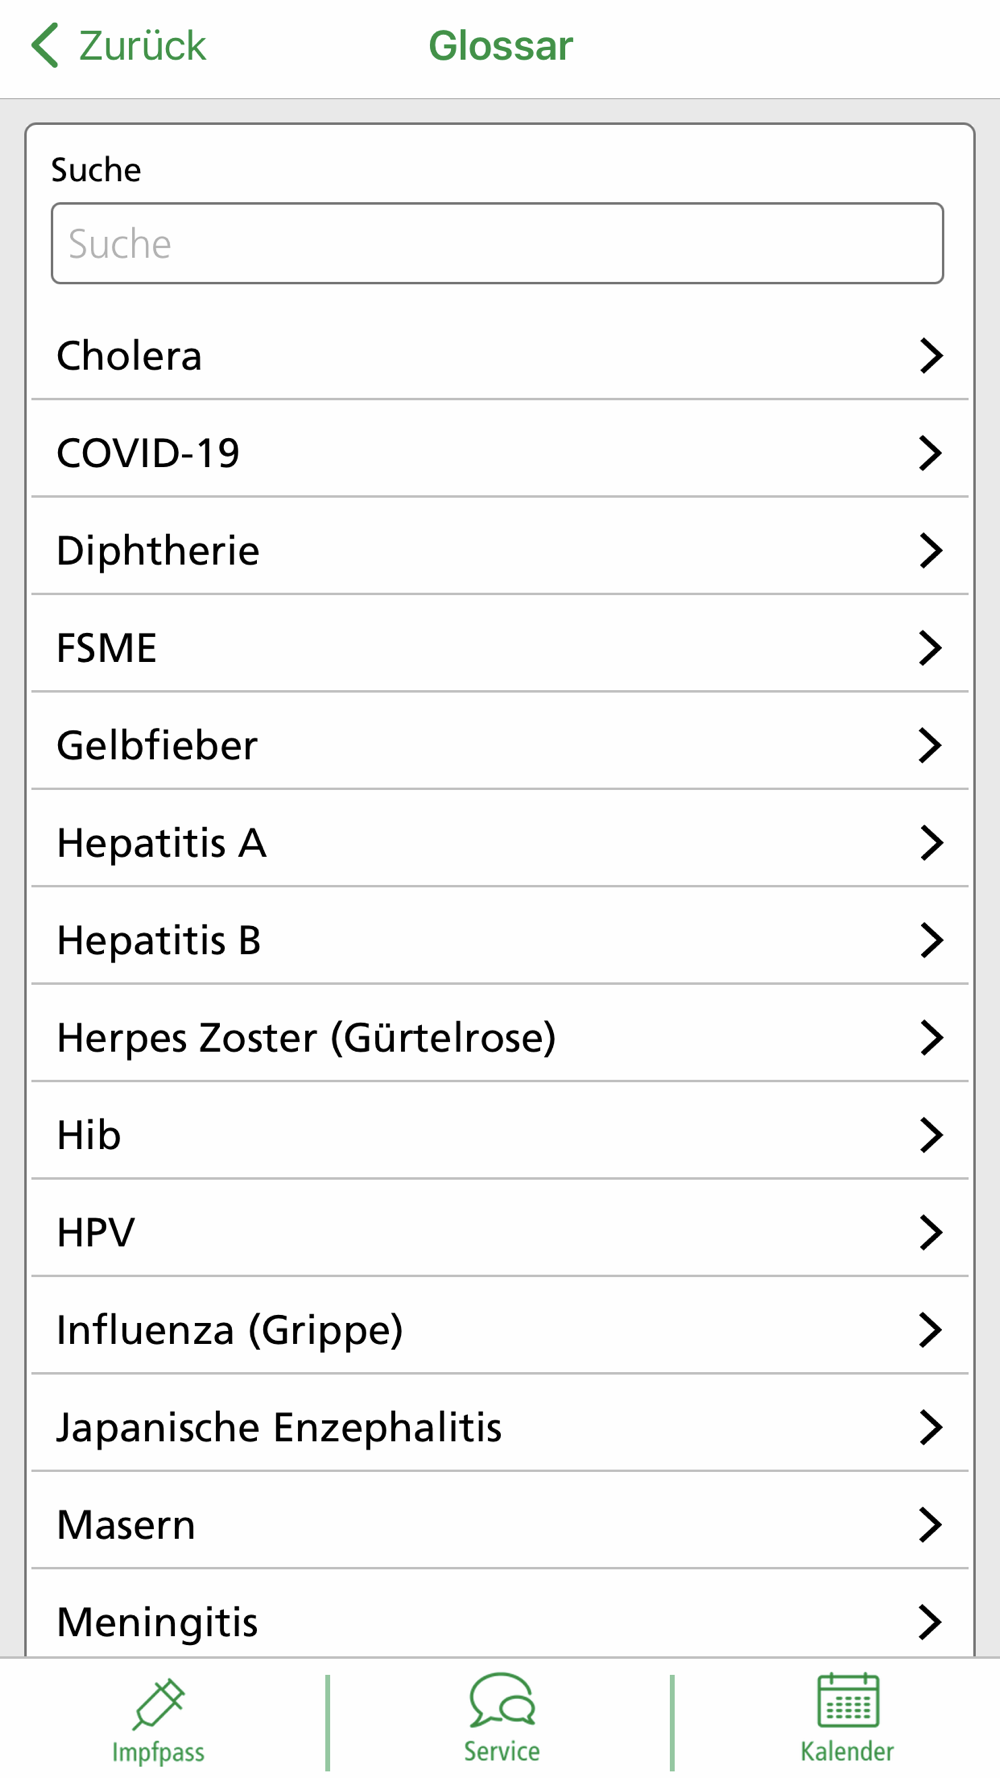1000x1778 pixels.
Task: Go back with the Zurück link
Action: (x=142, y=46)
